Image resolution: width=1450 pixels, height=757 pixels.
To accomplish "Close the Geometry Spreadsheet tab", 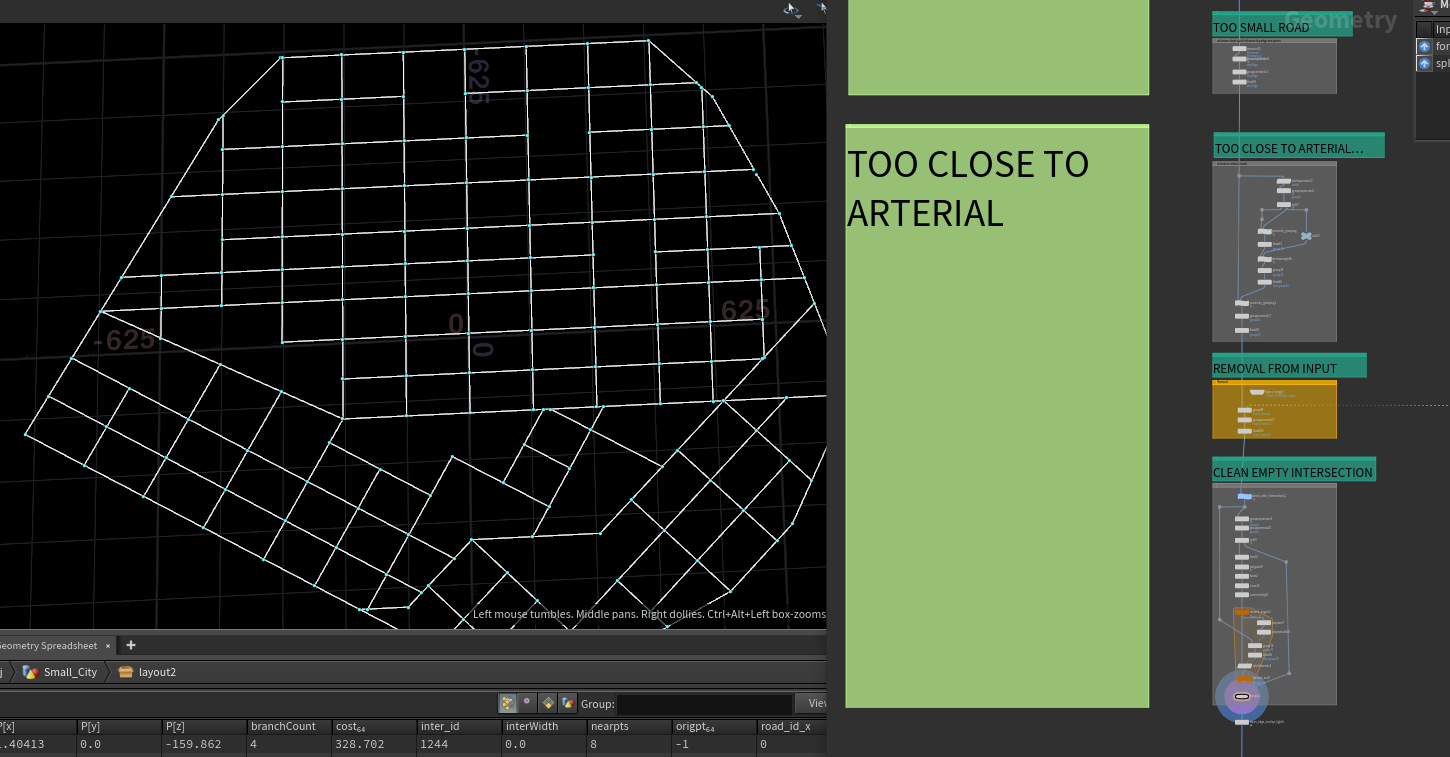I will pos(108,646).
